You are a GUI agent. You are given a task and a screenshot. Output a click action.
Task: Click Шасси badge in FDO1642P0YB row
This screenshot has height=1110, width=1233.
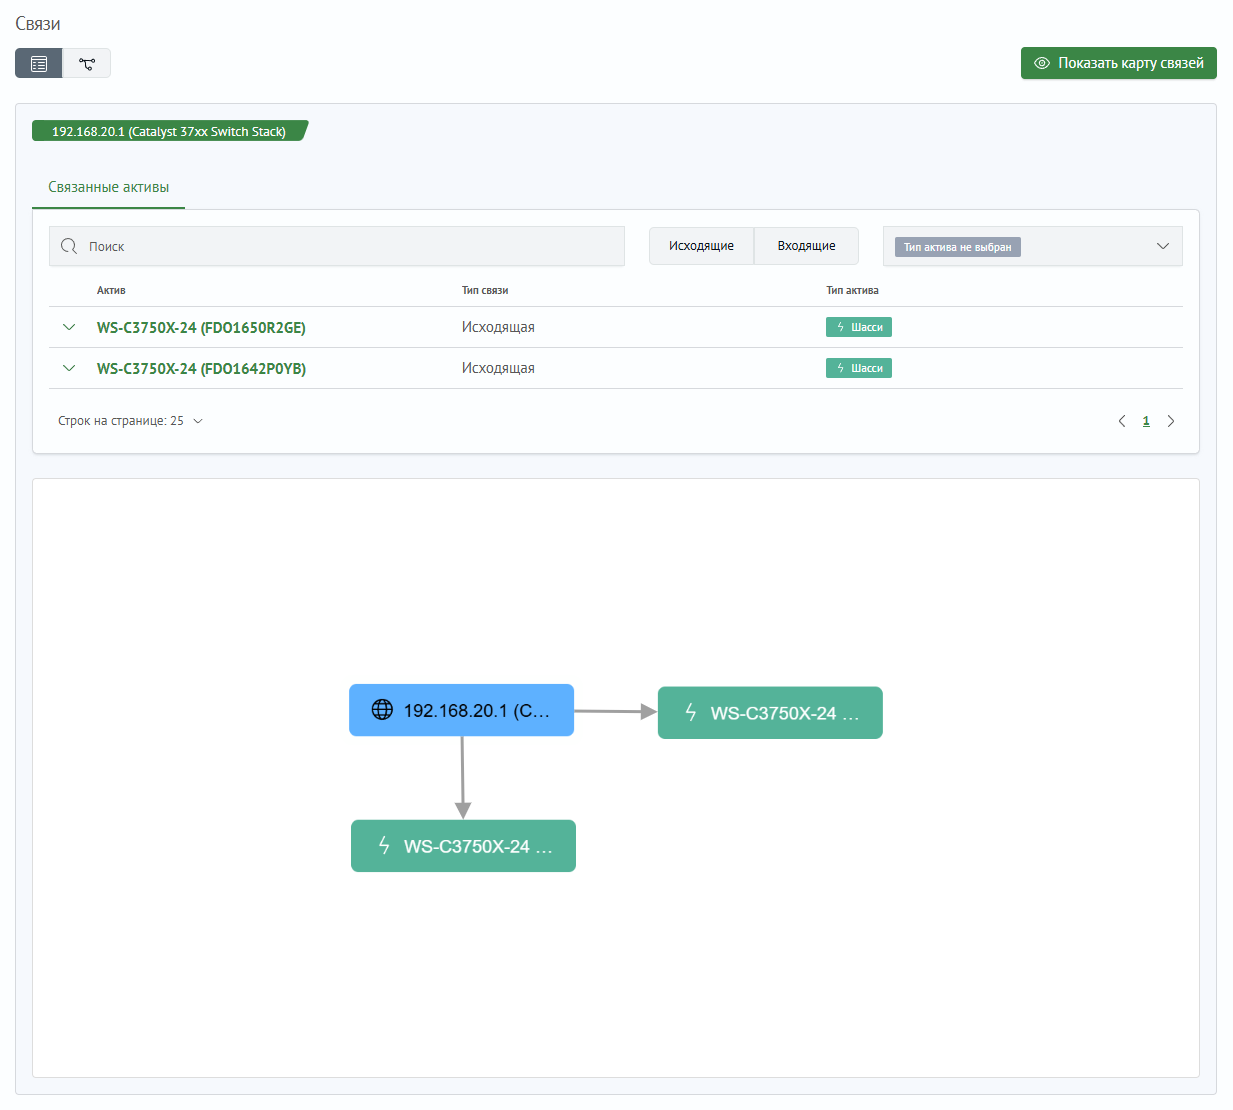tap(859, 368)
